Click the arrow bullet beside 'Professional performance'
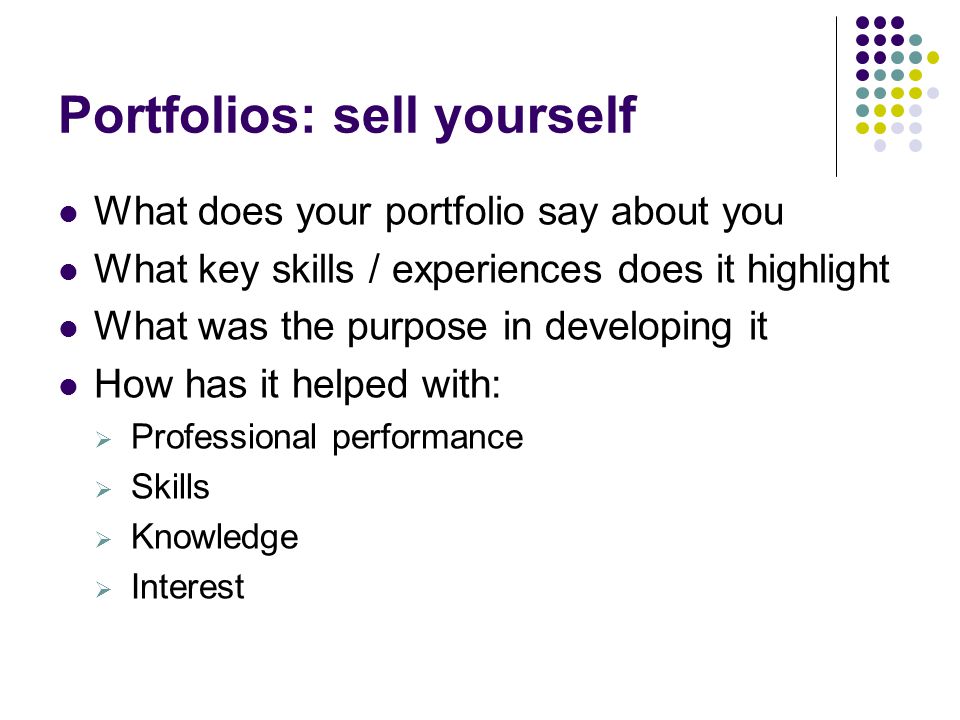 (x=103, y=440)
